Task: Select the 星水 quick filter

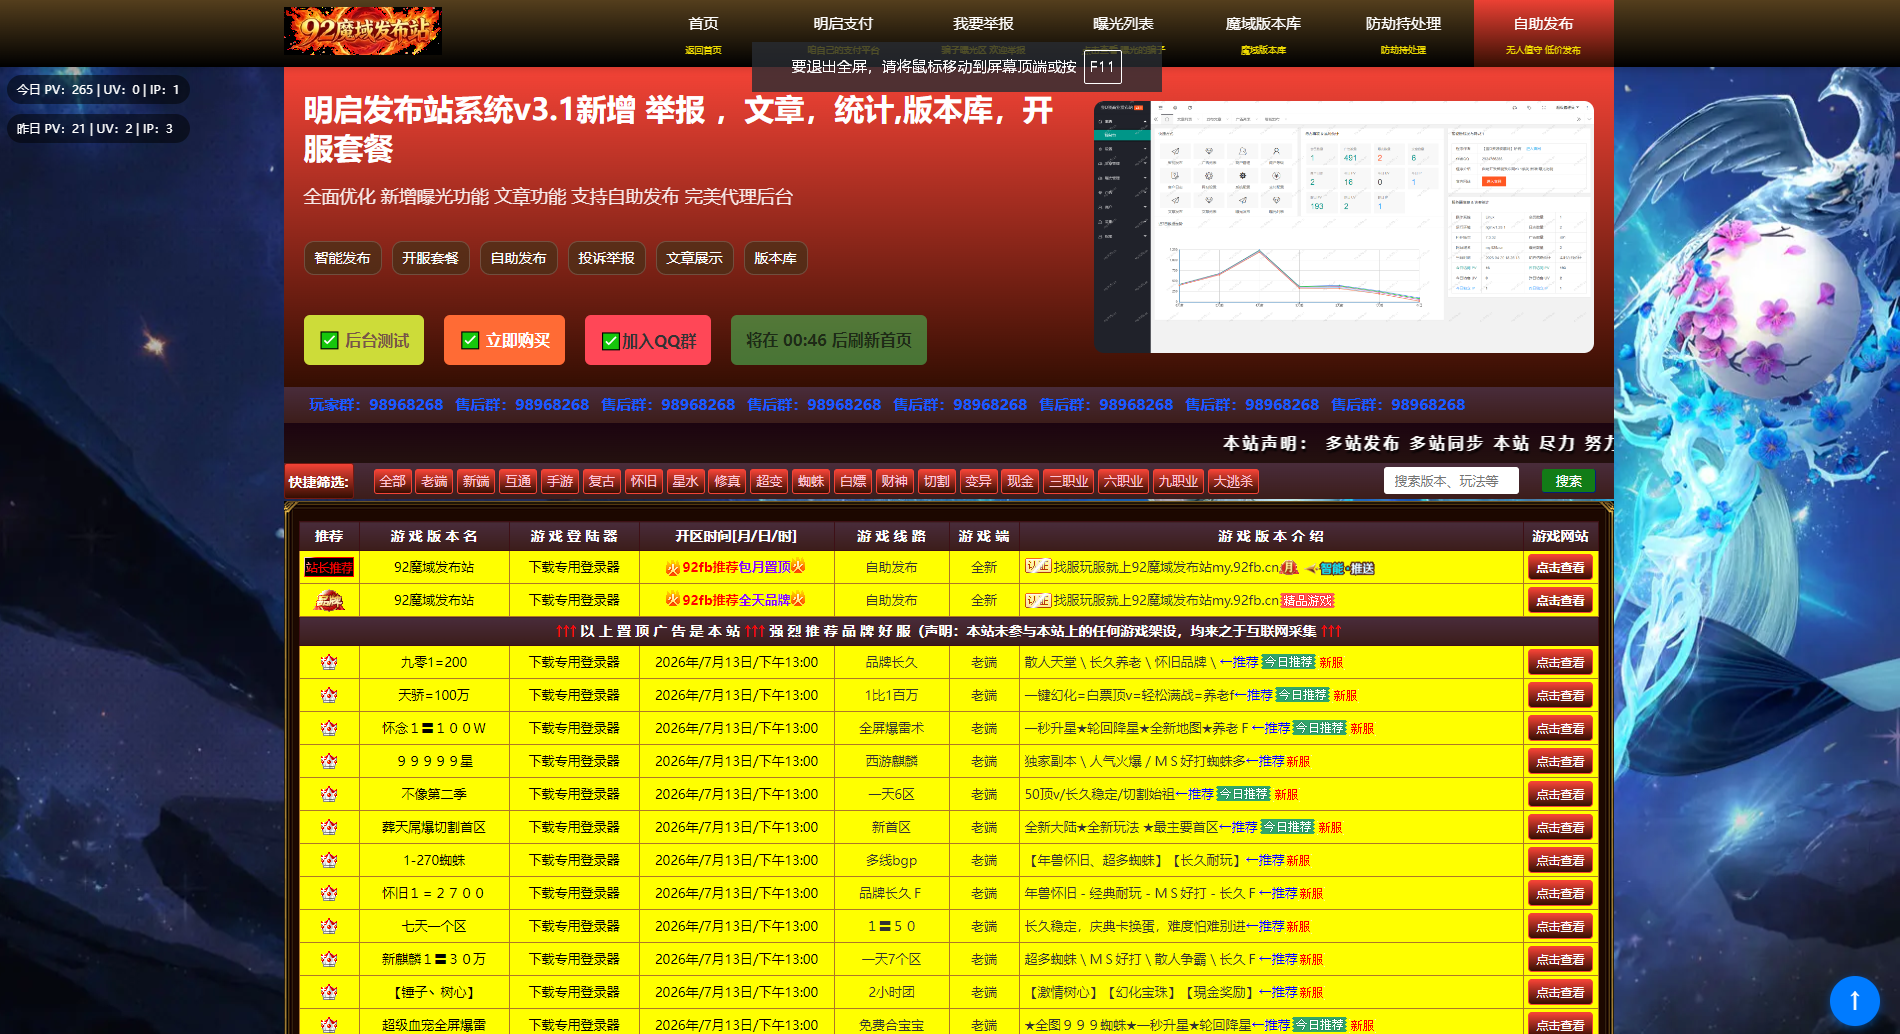Action: pyautogui.click(x=685, y=481)
